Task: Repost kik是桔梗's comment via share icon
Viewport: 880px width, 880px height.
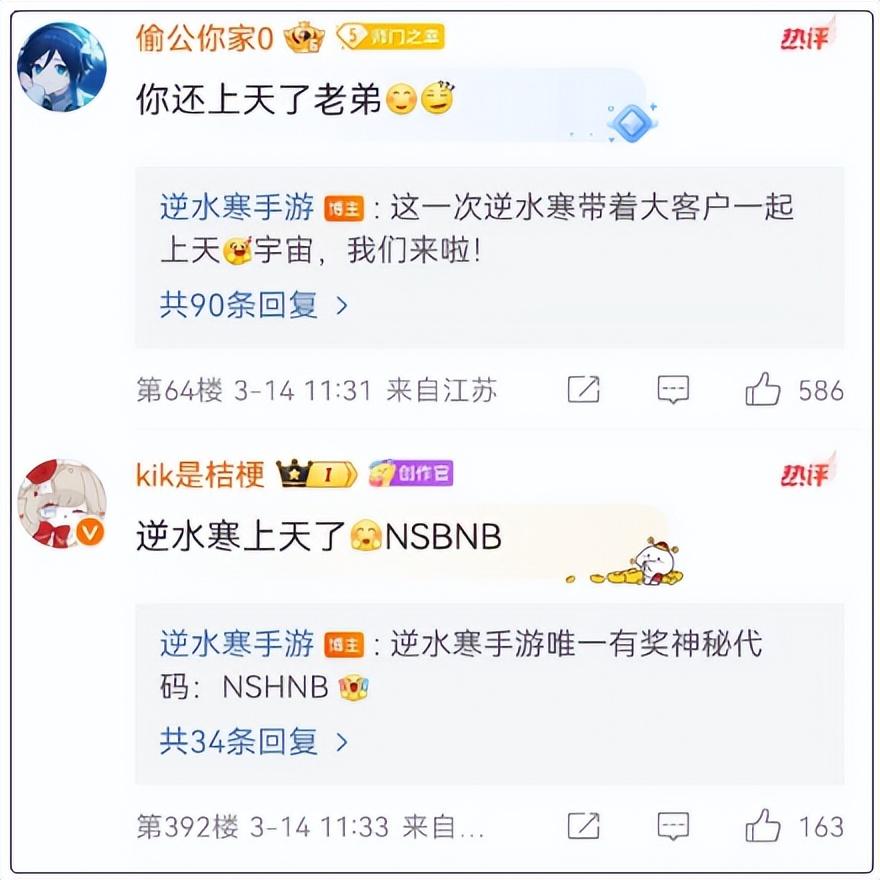Action: (584, 826)
